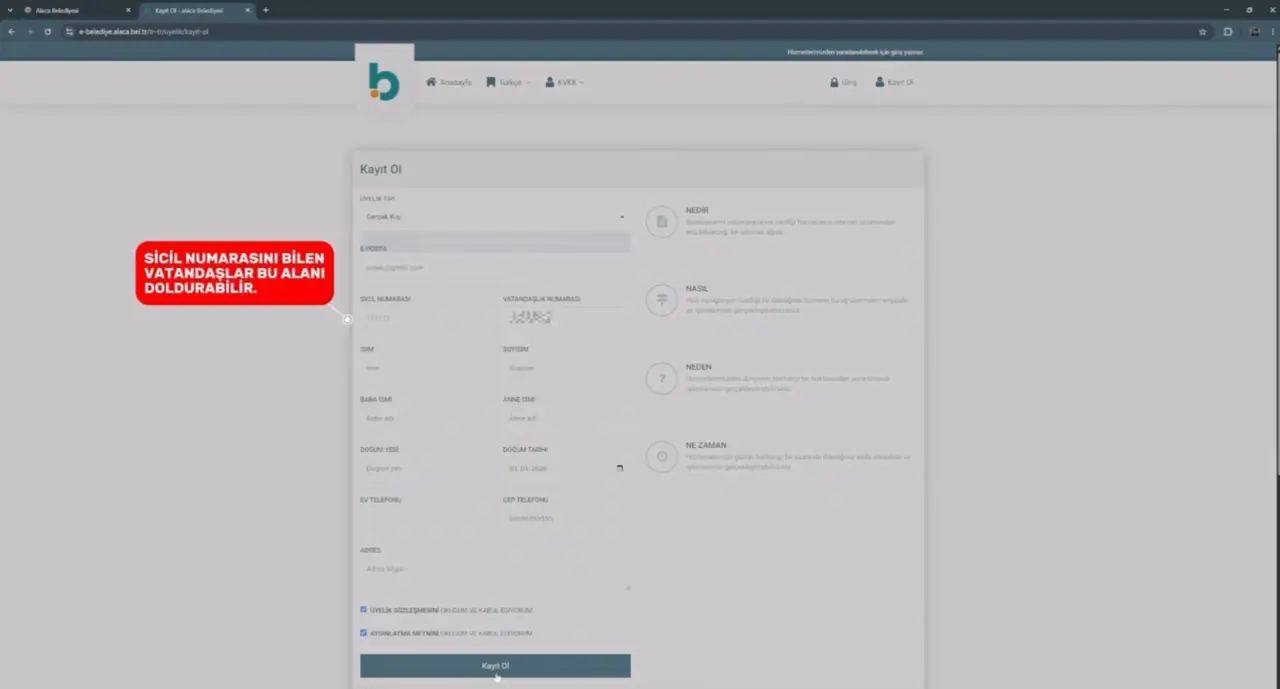
Task: Click into the Sicil Numarası field
Action: pyautogui.click(x=425, y=318)
